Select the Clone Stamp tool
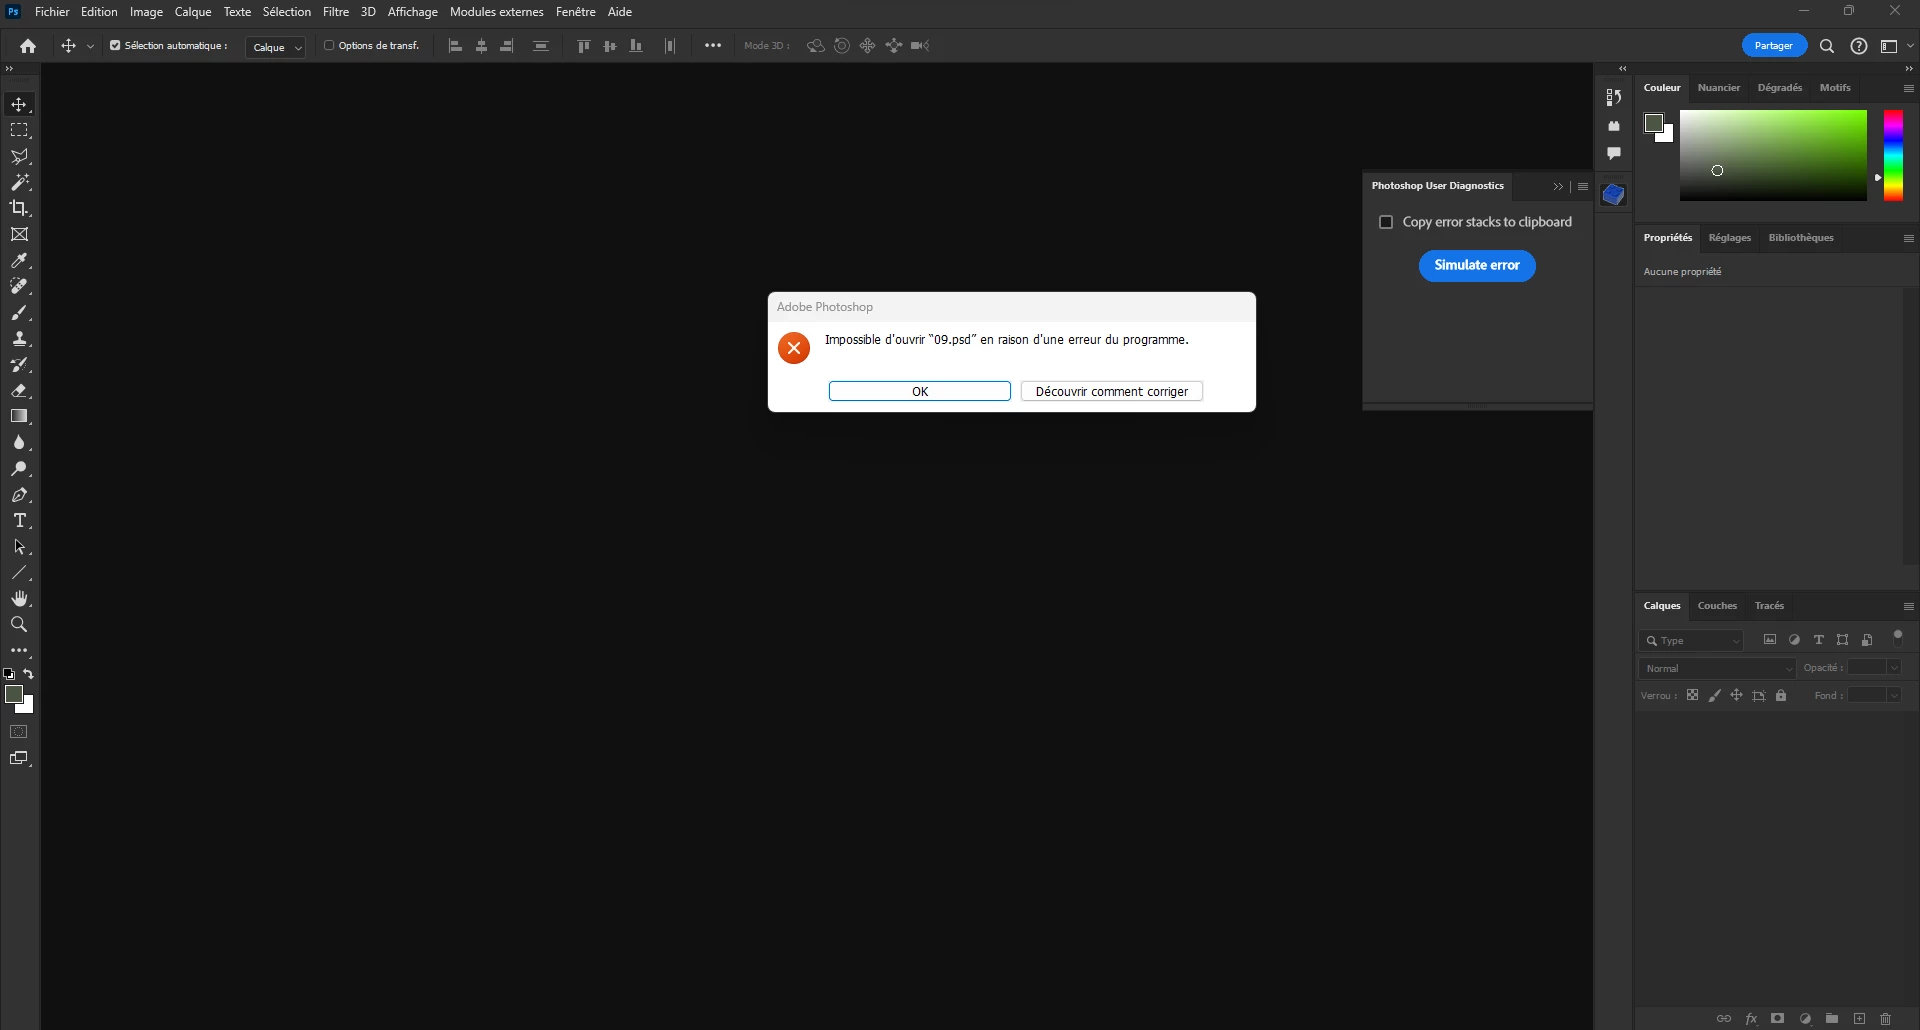 tap(19, 339)
